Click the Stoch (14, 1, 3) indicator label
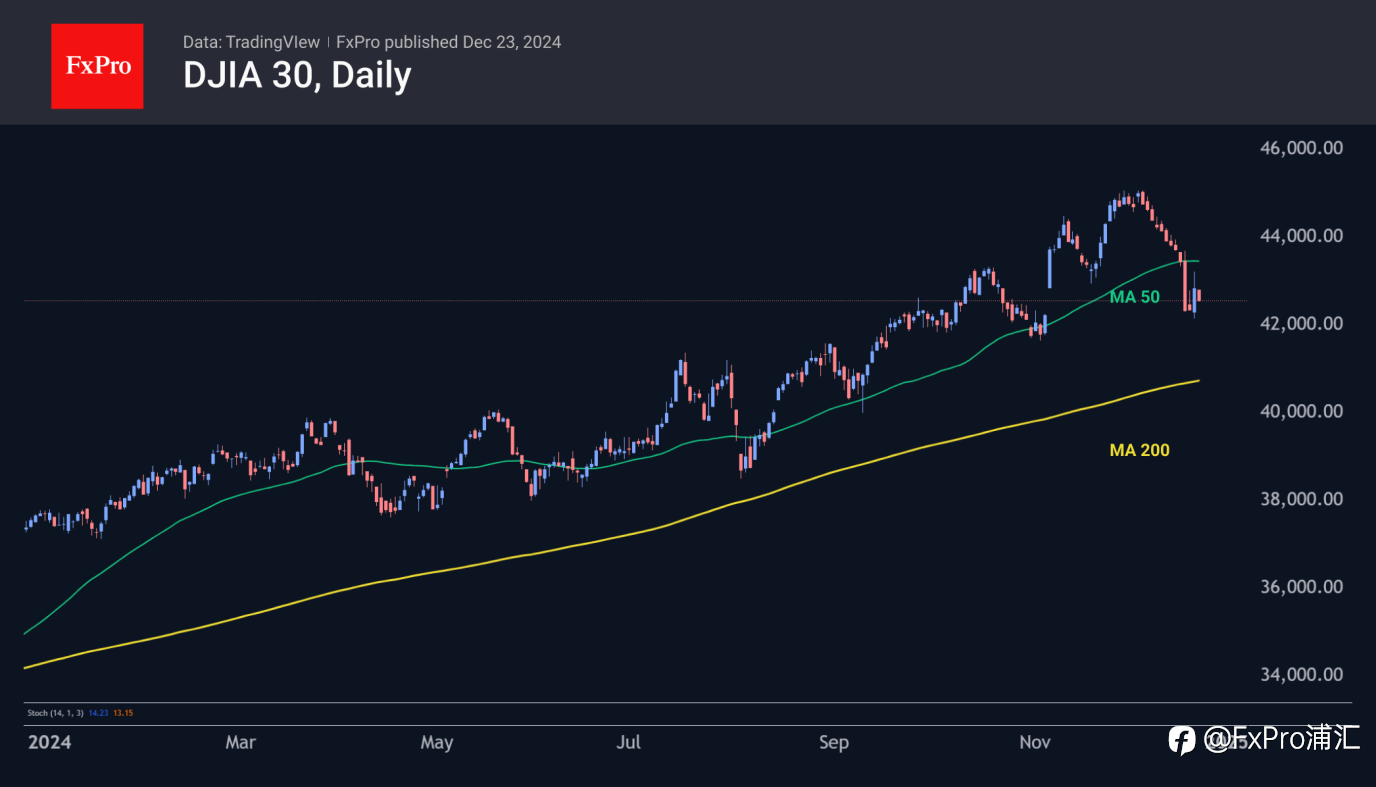Screen dimensions: 1376x787 point(55,713)
